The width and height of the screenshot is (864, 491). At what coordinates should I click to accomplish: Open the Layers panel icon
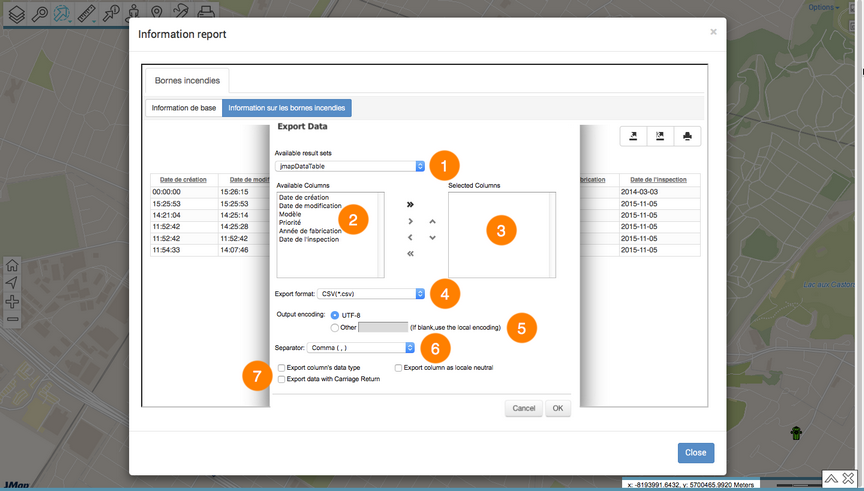pyautogui.click(x=17, y=14)
